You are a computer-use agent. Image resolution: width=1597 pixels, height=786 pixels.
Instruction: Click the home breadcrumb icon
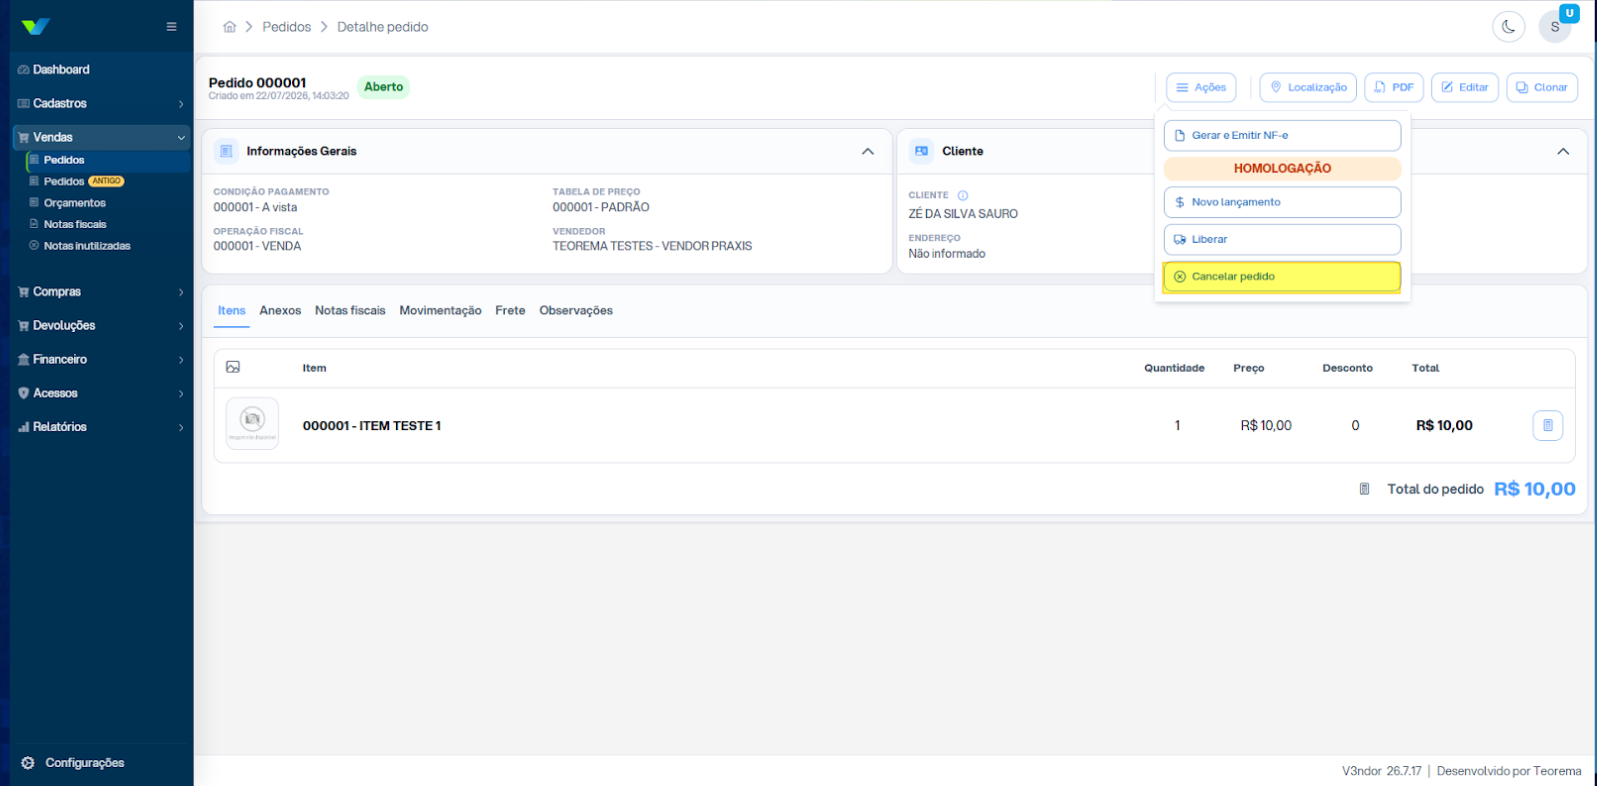229,27
